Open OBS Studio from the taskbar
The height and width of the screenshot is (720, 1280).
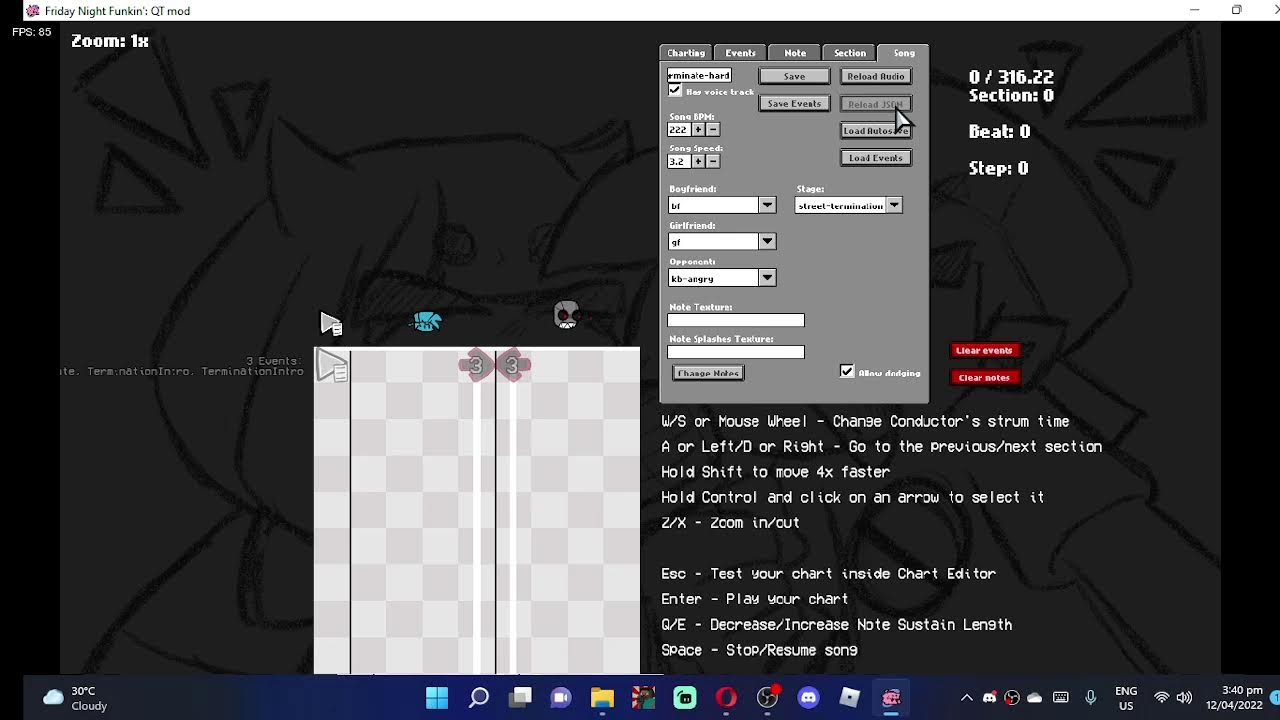point(767,697)
